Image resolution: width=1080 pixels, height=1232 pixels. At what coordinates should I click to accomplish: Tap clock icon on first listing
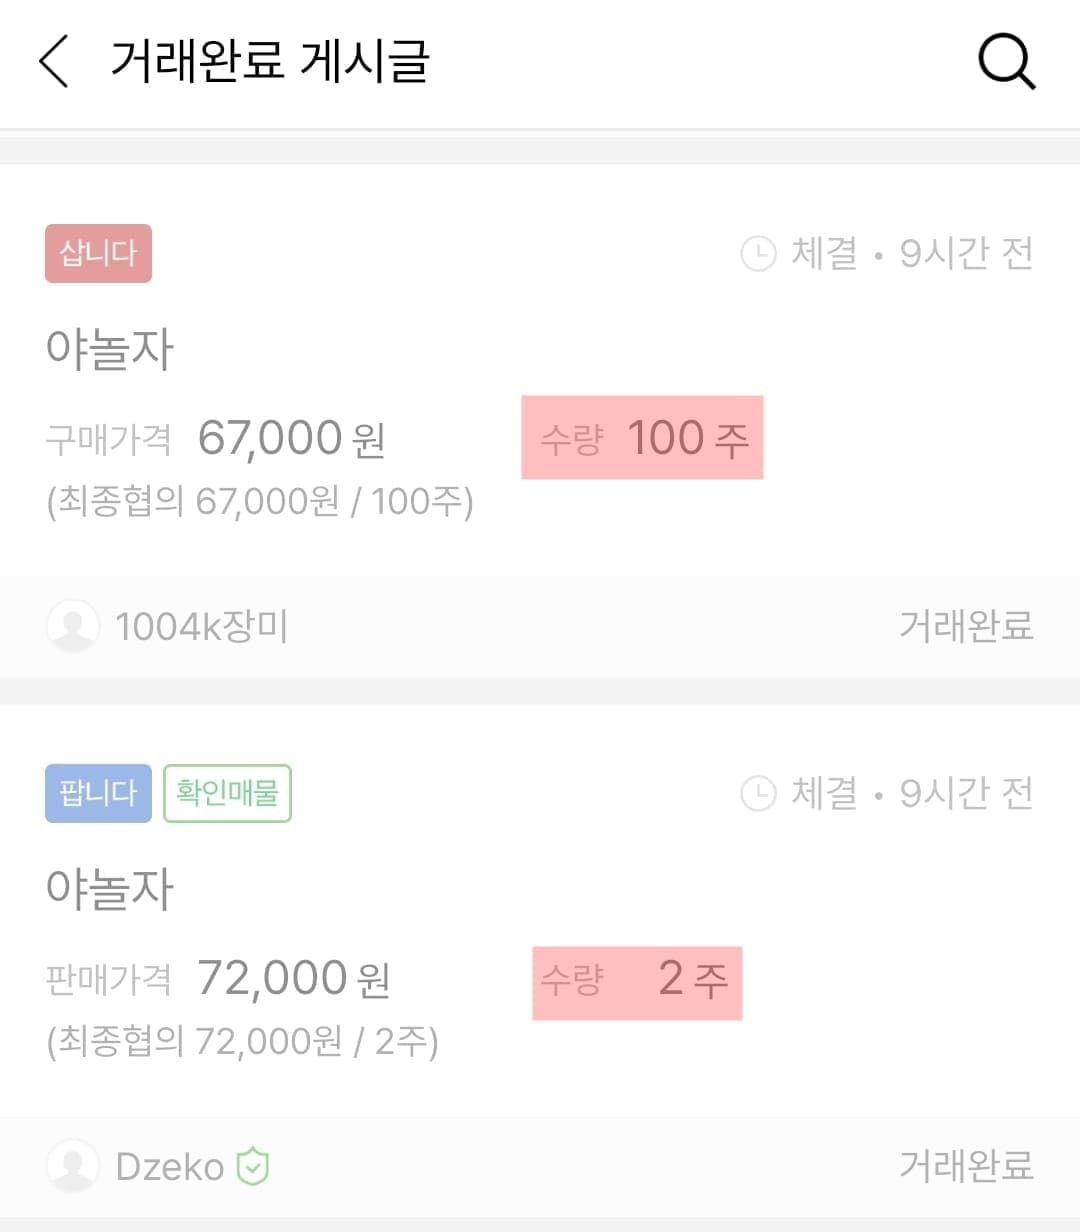pos(758,253)
